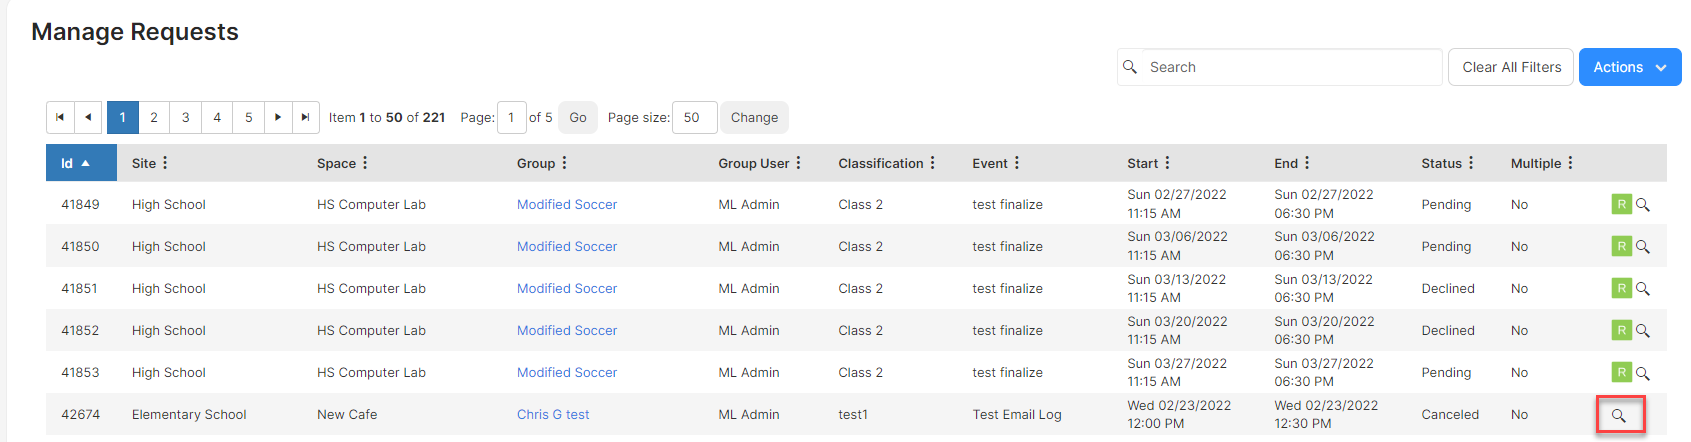Screen dimensions: 1691x442
Task: Open the Site column options menu
Action: 165,163
